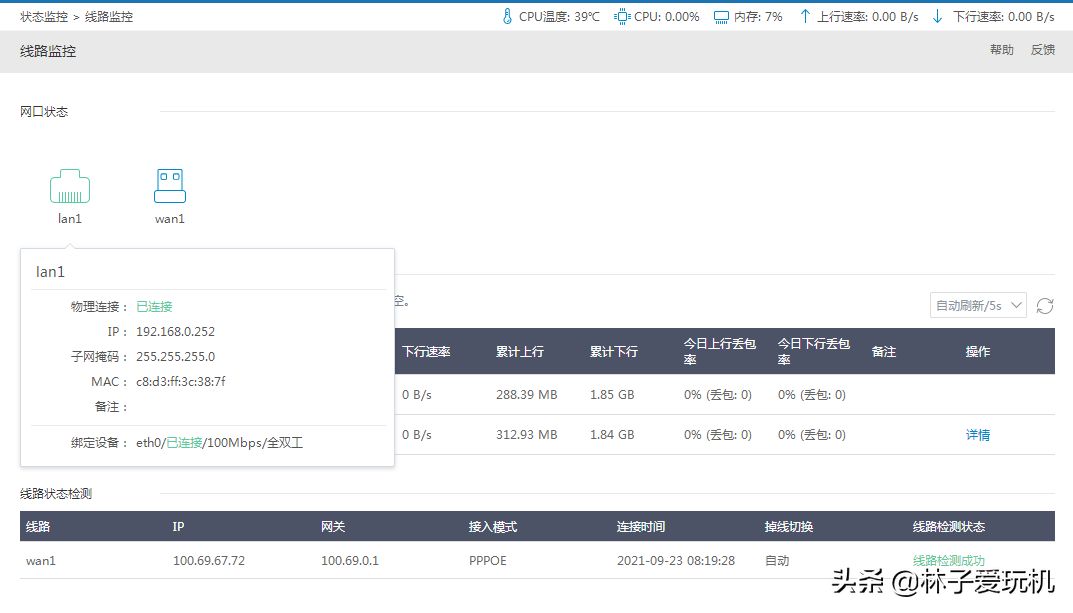Click the memory usage icon

(x=721, y=17)
